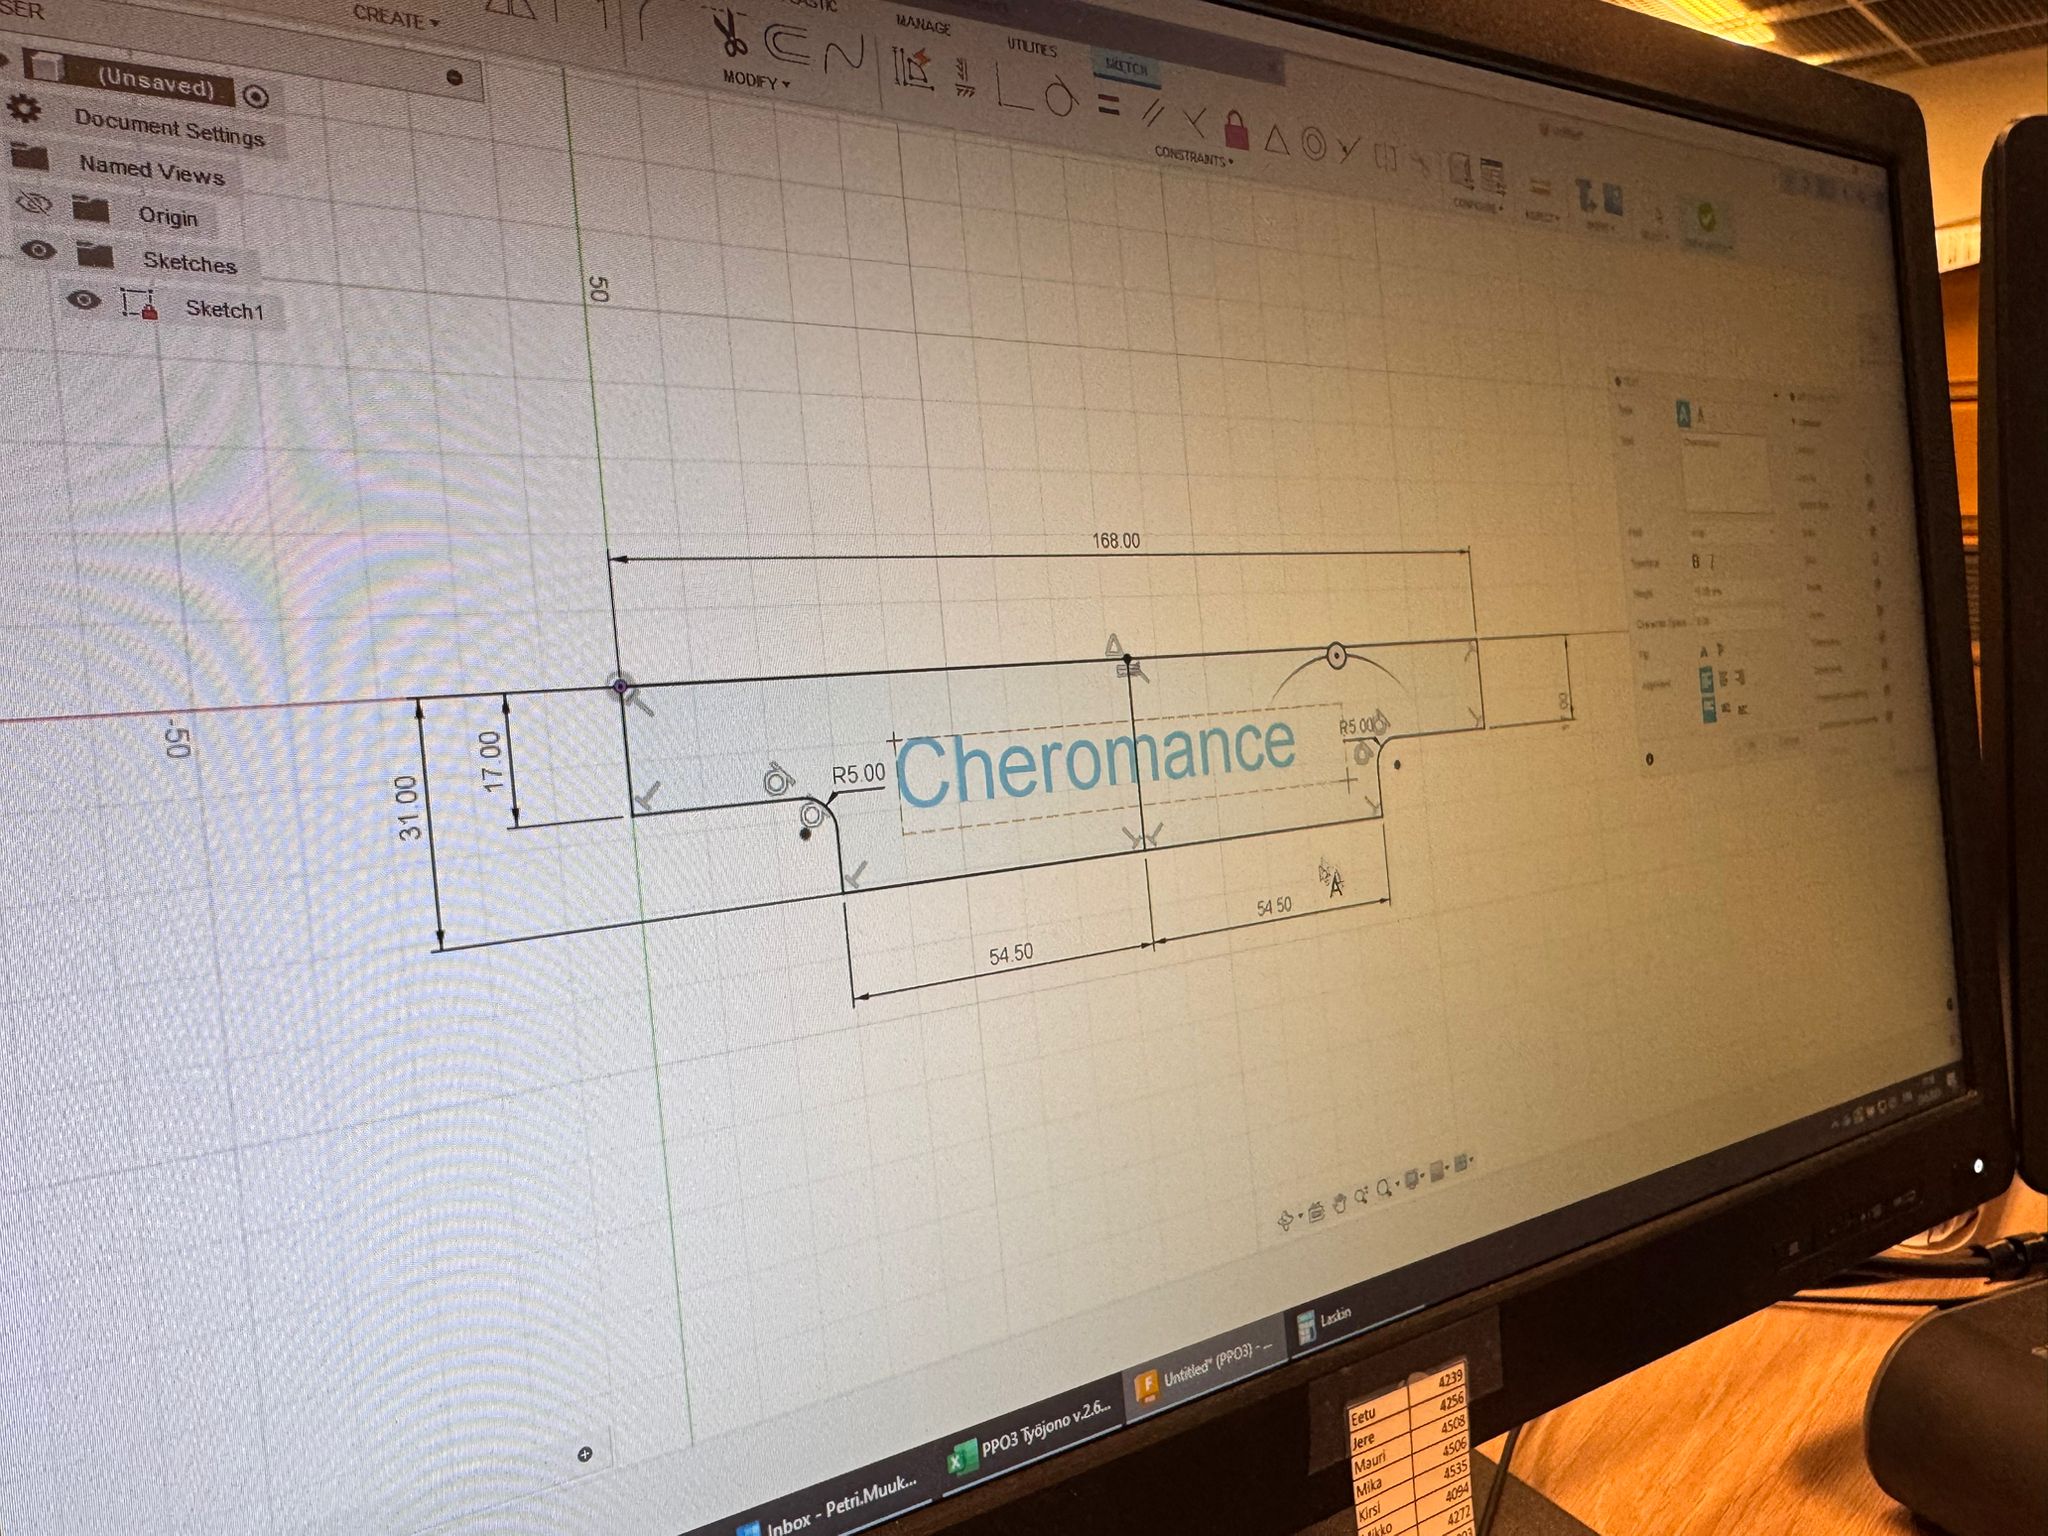Apply the Collinear constraint
Image resolution: width=2048 pixels, height=1536 pixels.
(x=1350, y=151)
